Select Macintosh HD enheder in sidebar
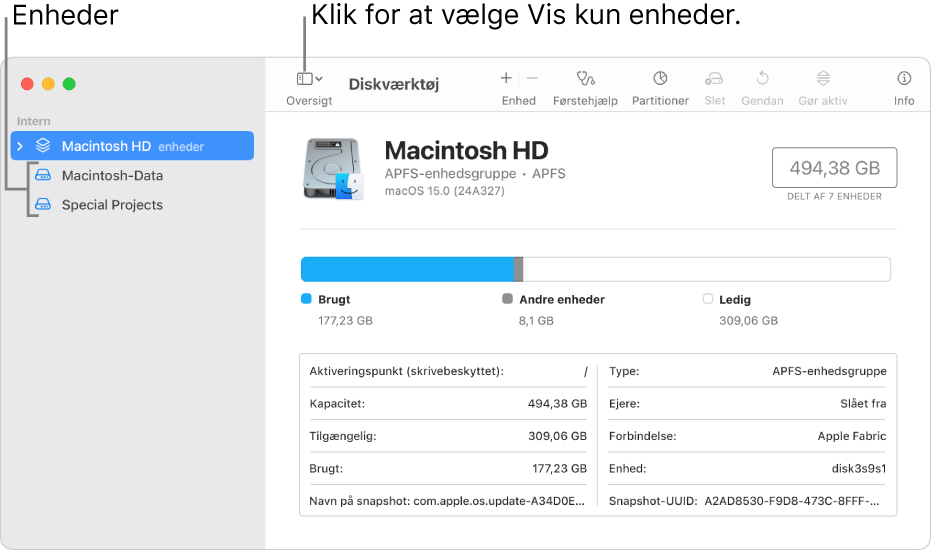931x551 pixels. (132, 146)
